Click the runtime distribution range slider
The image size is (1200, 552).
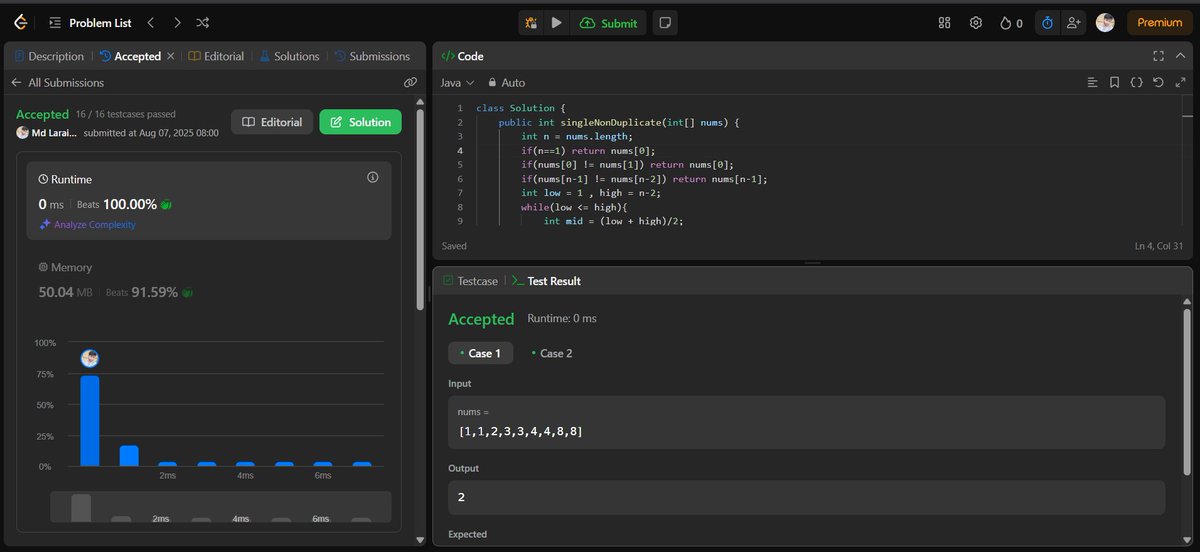[x=220, y=507]
